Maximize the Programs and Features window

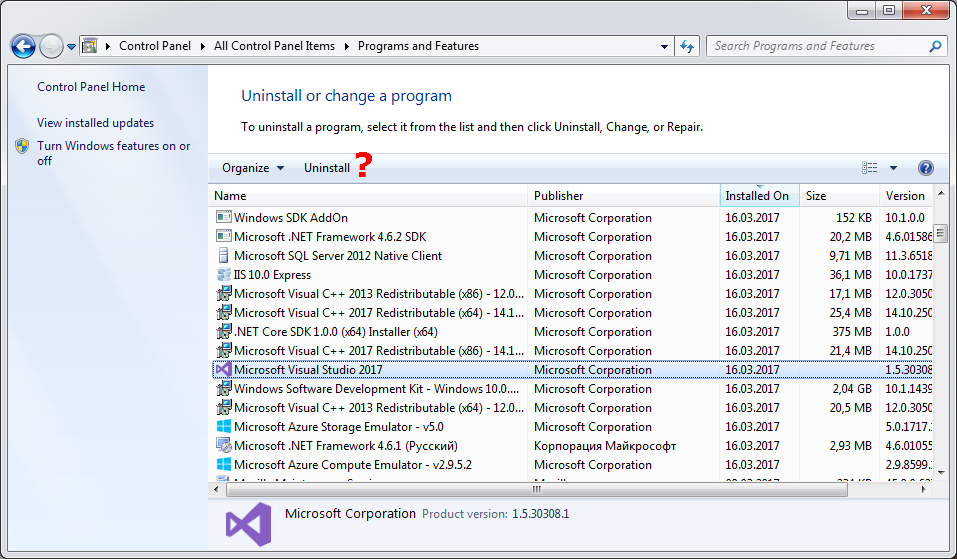click(889, 10)
